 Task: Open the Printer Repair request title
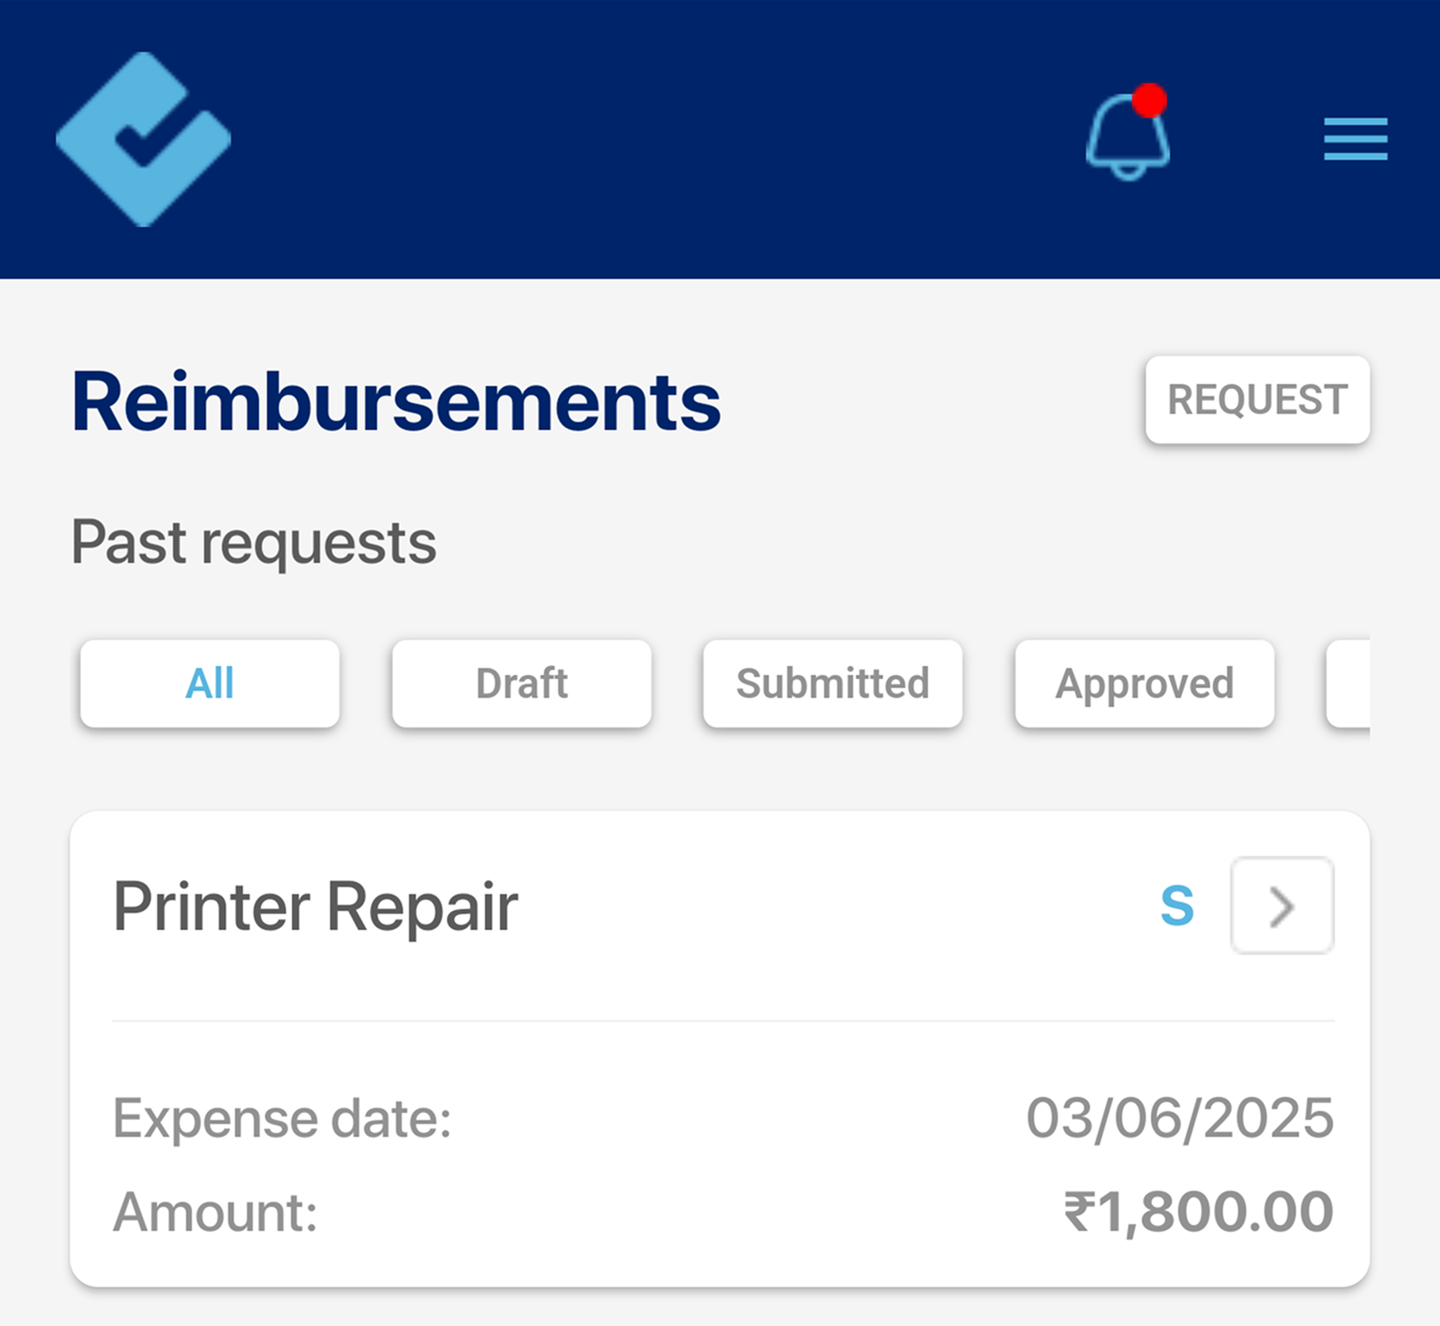(316, 907)
